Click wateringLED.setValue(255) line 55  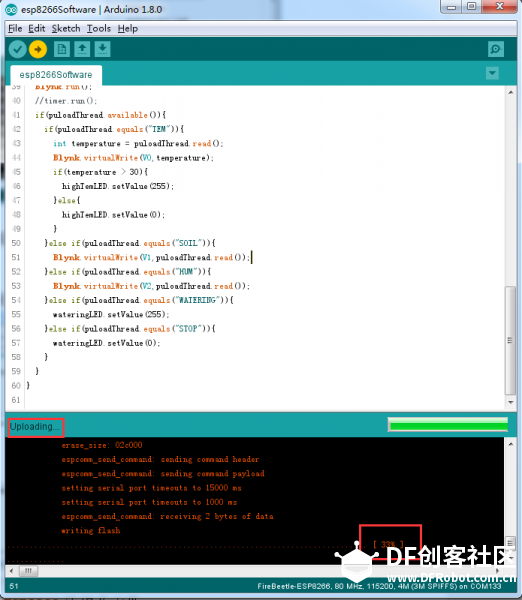(111, 315)
